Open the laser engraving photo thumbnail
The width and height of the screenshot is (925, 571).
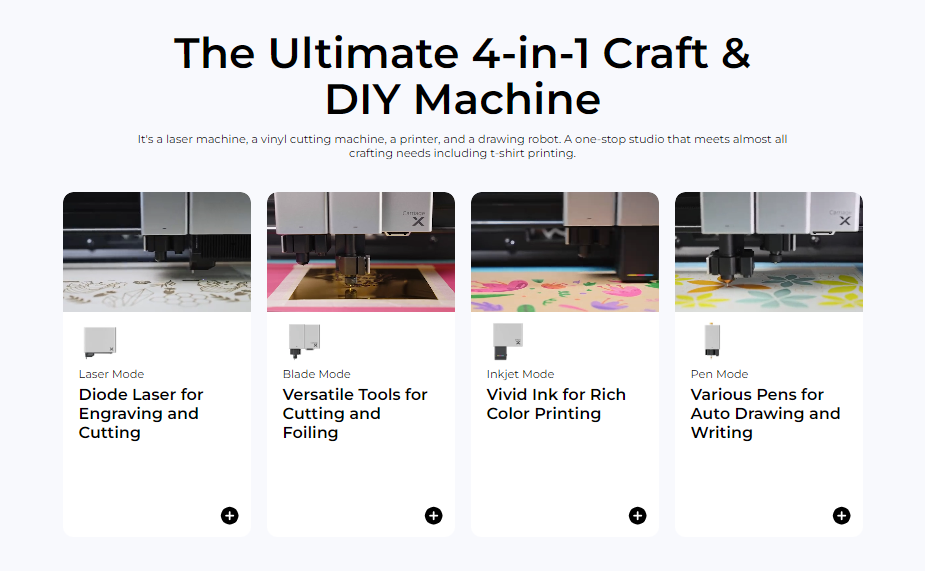coord(157,252)
